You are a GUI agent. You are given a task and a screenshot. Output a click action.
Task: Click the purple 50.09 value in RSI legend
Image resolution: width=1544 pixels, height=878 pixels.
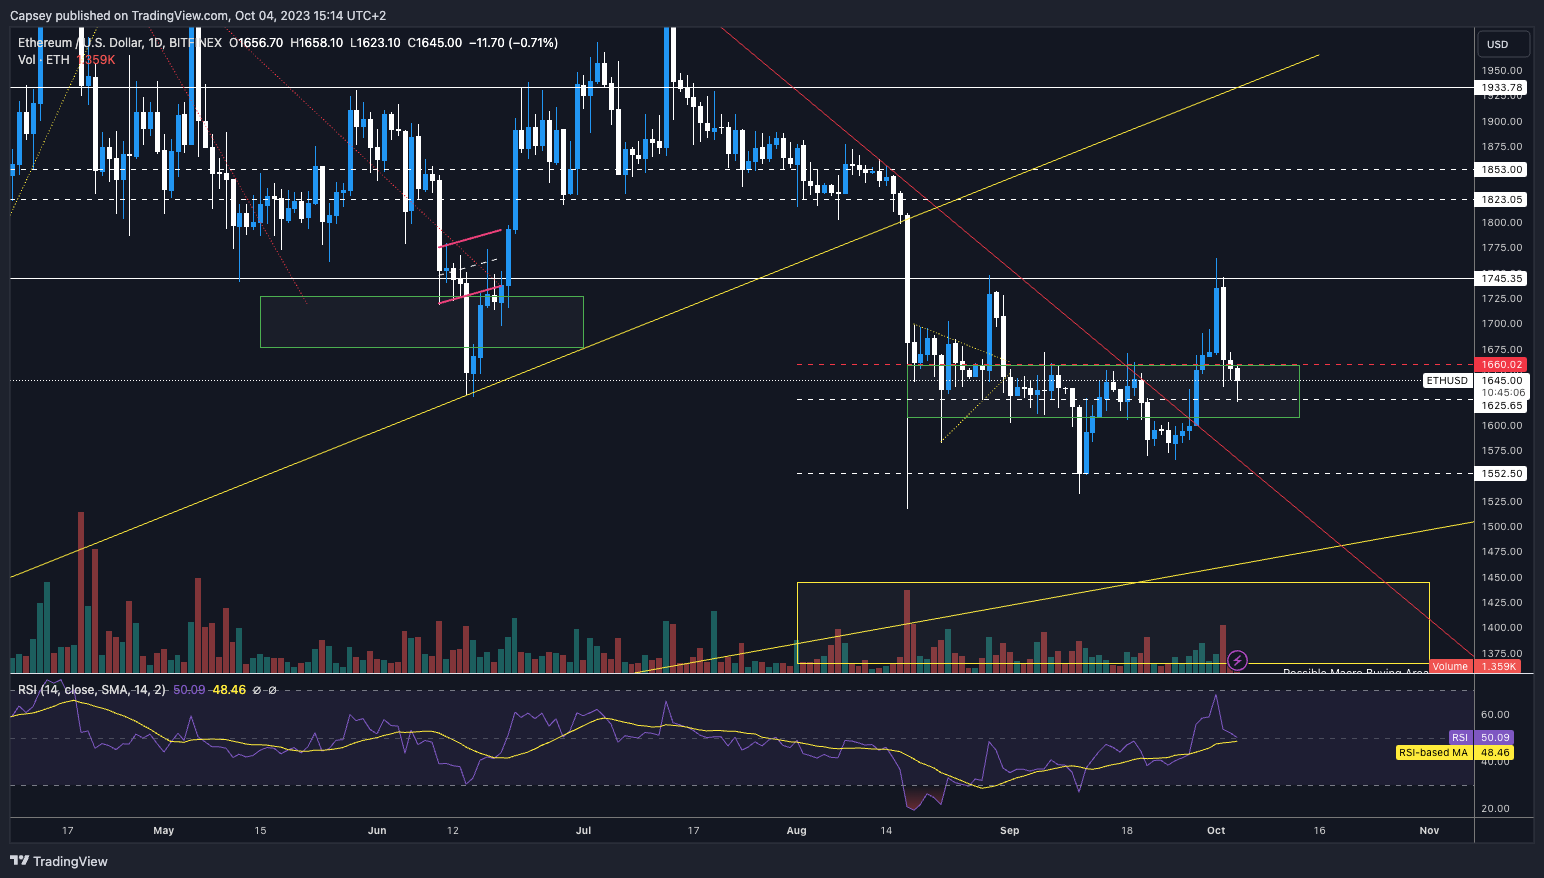[x=189, y=690]
